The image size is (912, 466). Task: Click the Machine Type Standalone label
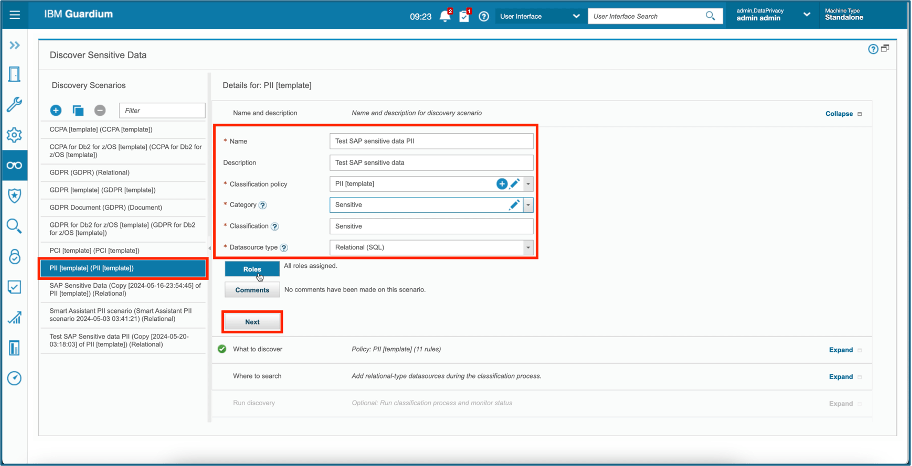pyautogui.click(x=844, y=14)
